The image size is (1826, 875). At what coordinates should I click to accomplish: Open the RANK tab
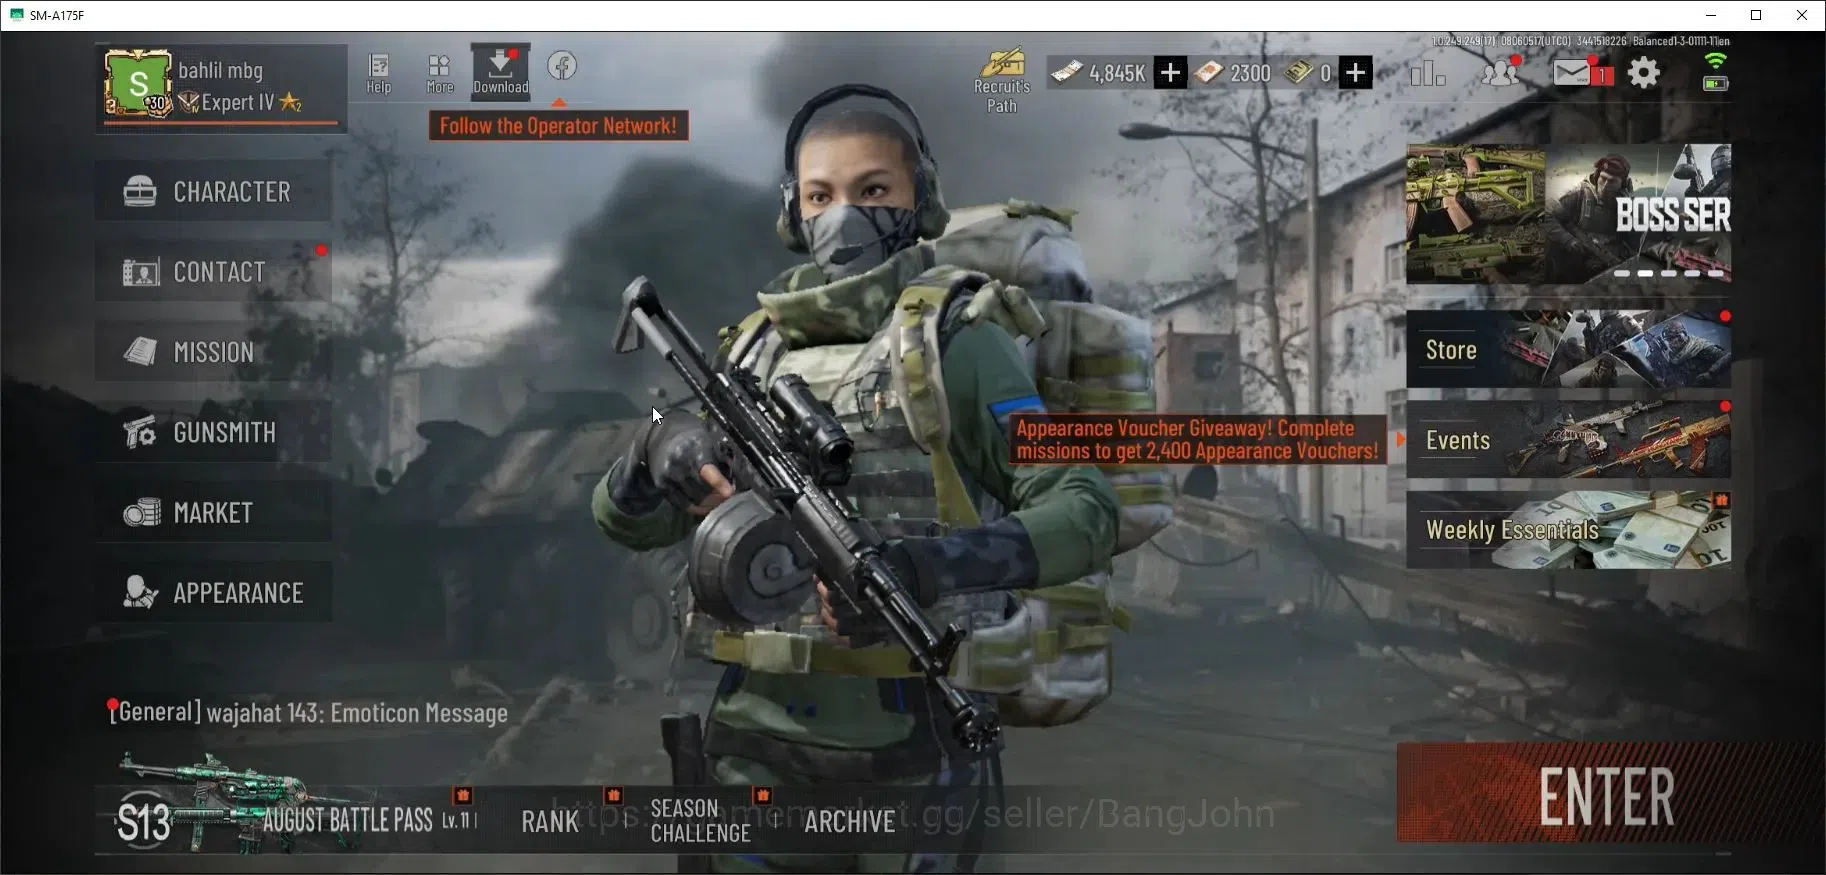(x=550, y=821)
